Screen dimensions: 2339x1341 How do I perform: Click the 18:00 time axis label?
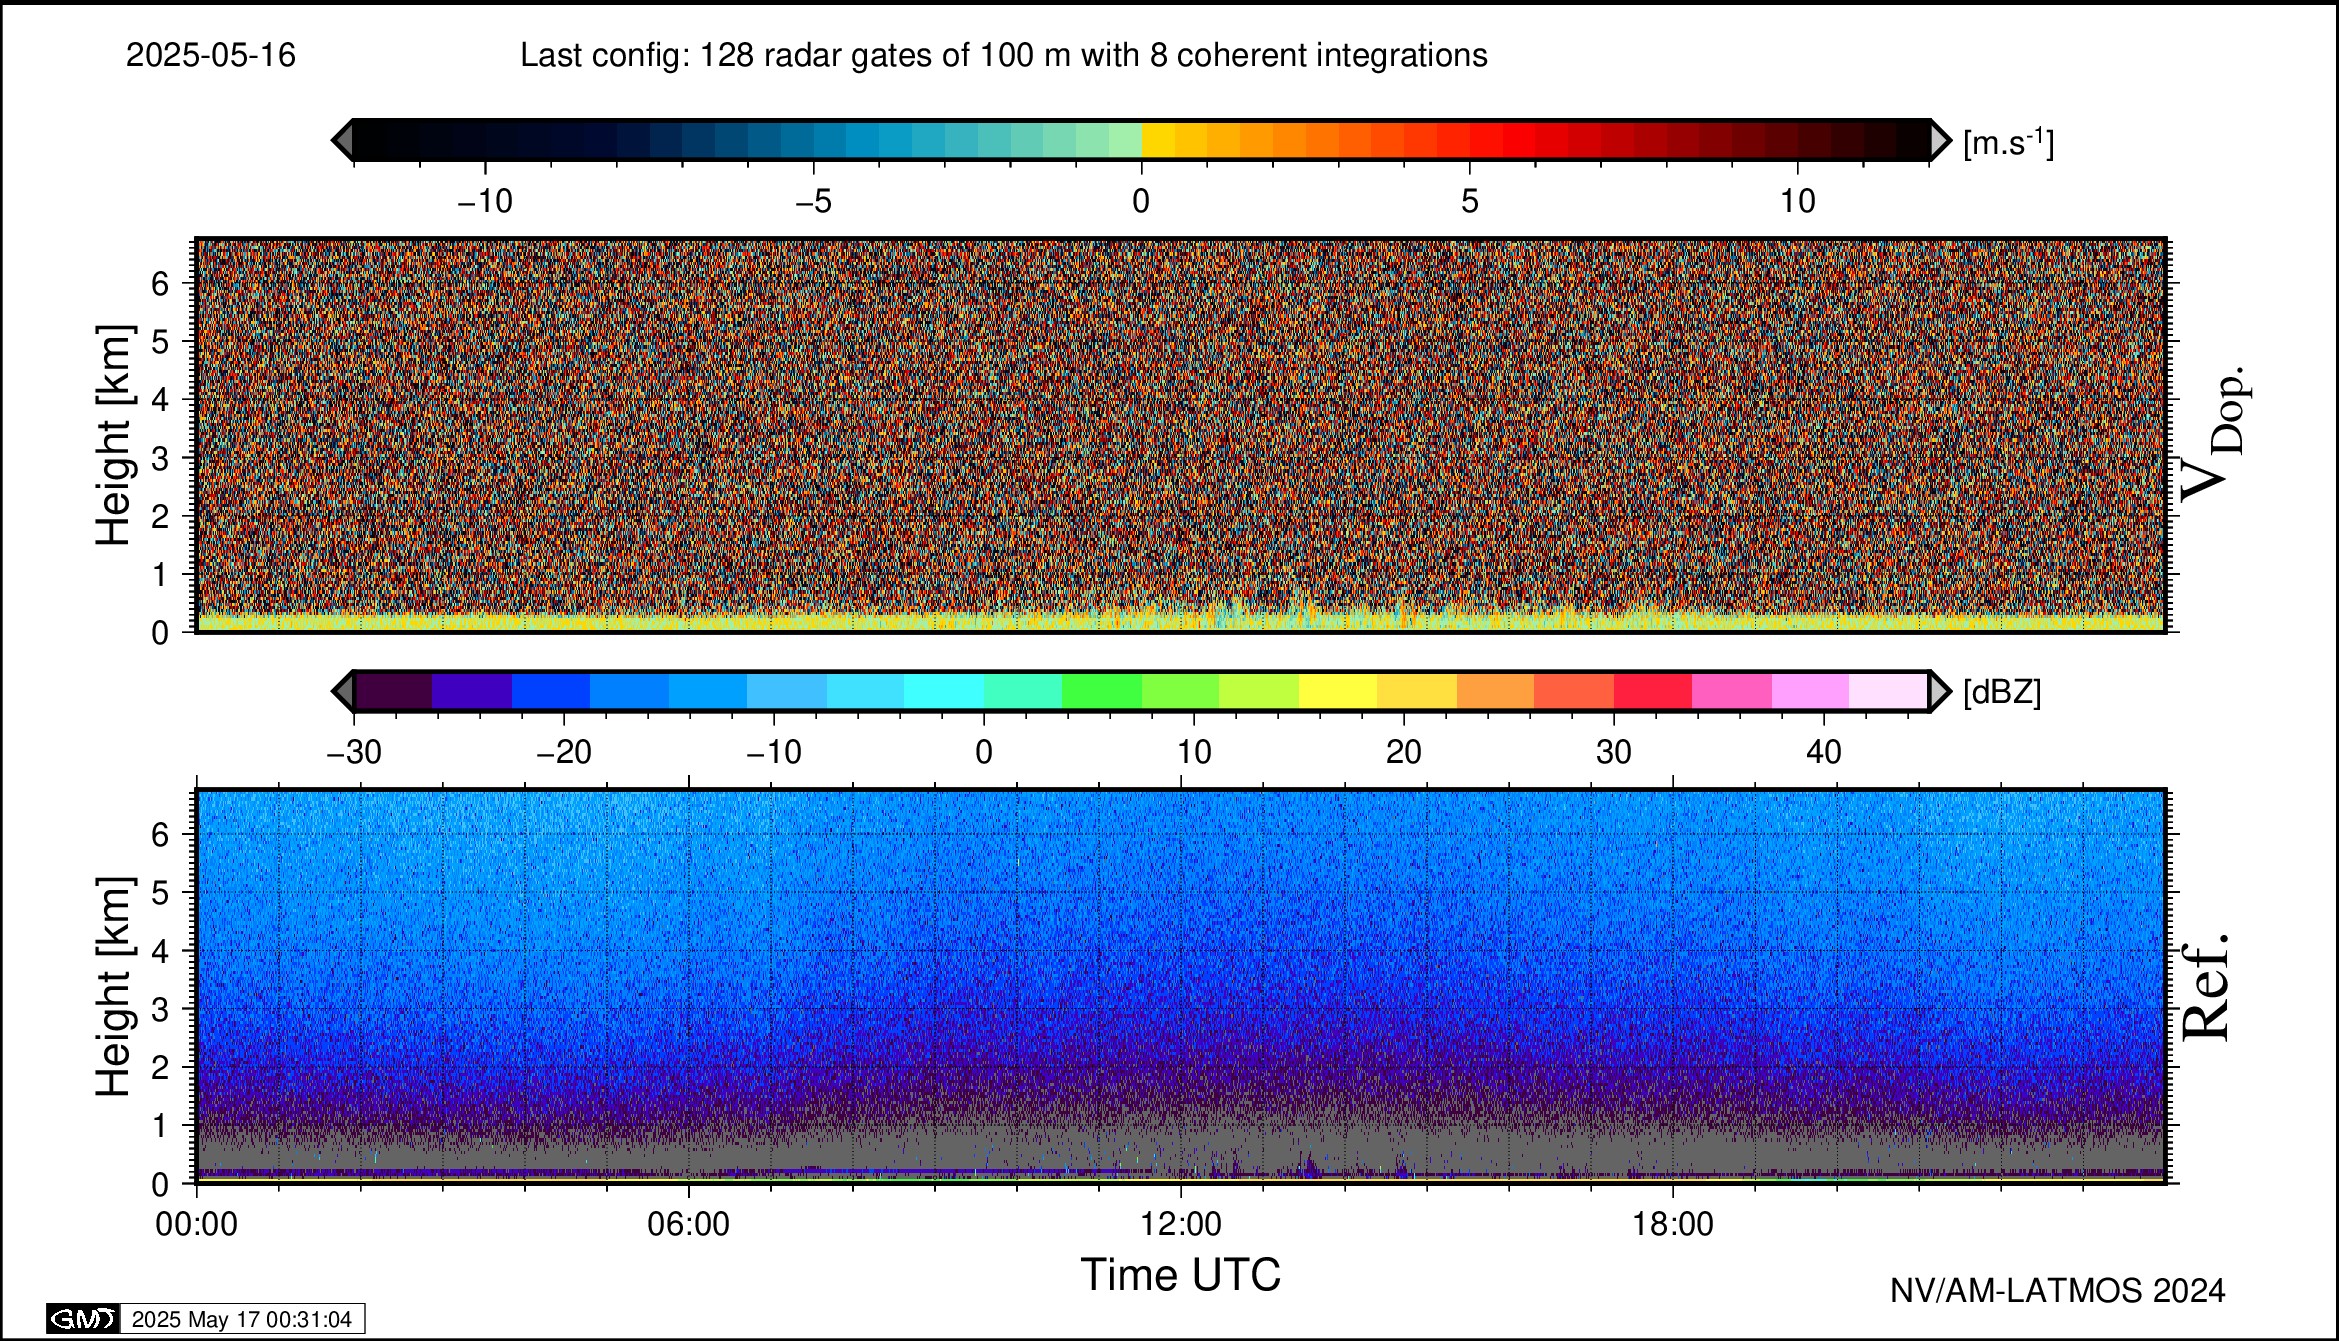tap(1672, 1225)
